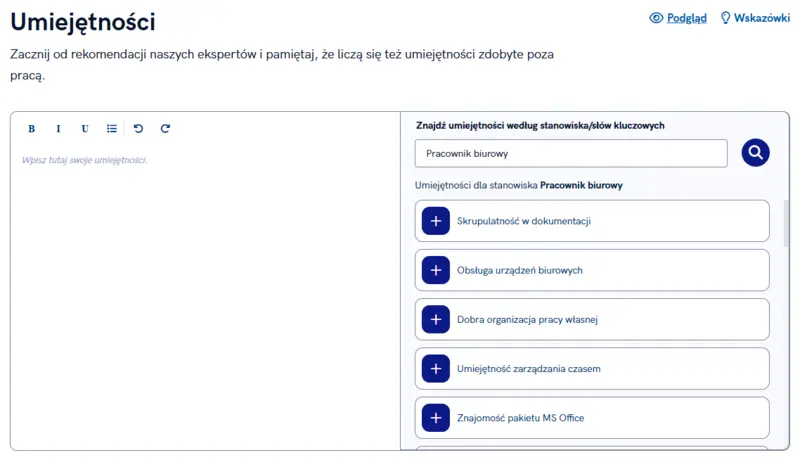Screen dimensions: 800x467
Task: Redo the last editor change
Action: pos(166,128)
